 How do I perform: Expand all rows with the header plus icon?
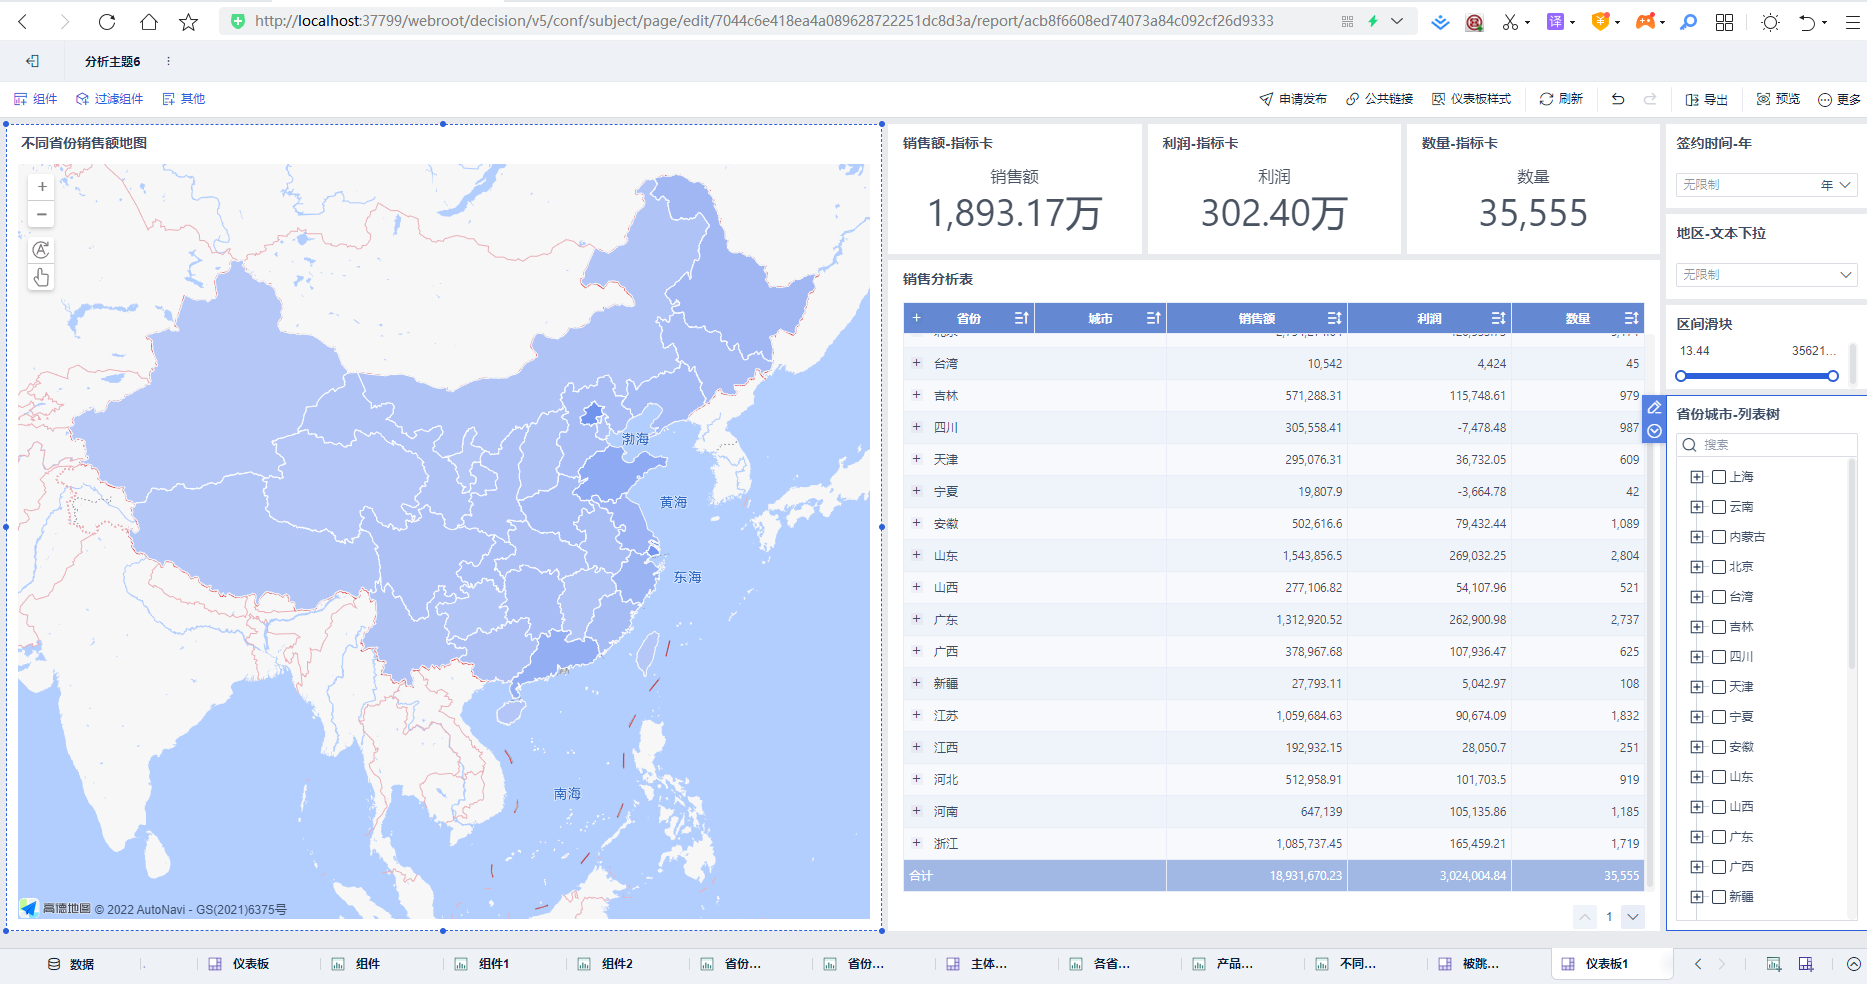[x=916, y=318]
